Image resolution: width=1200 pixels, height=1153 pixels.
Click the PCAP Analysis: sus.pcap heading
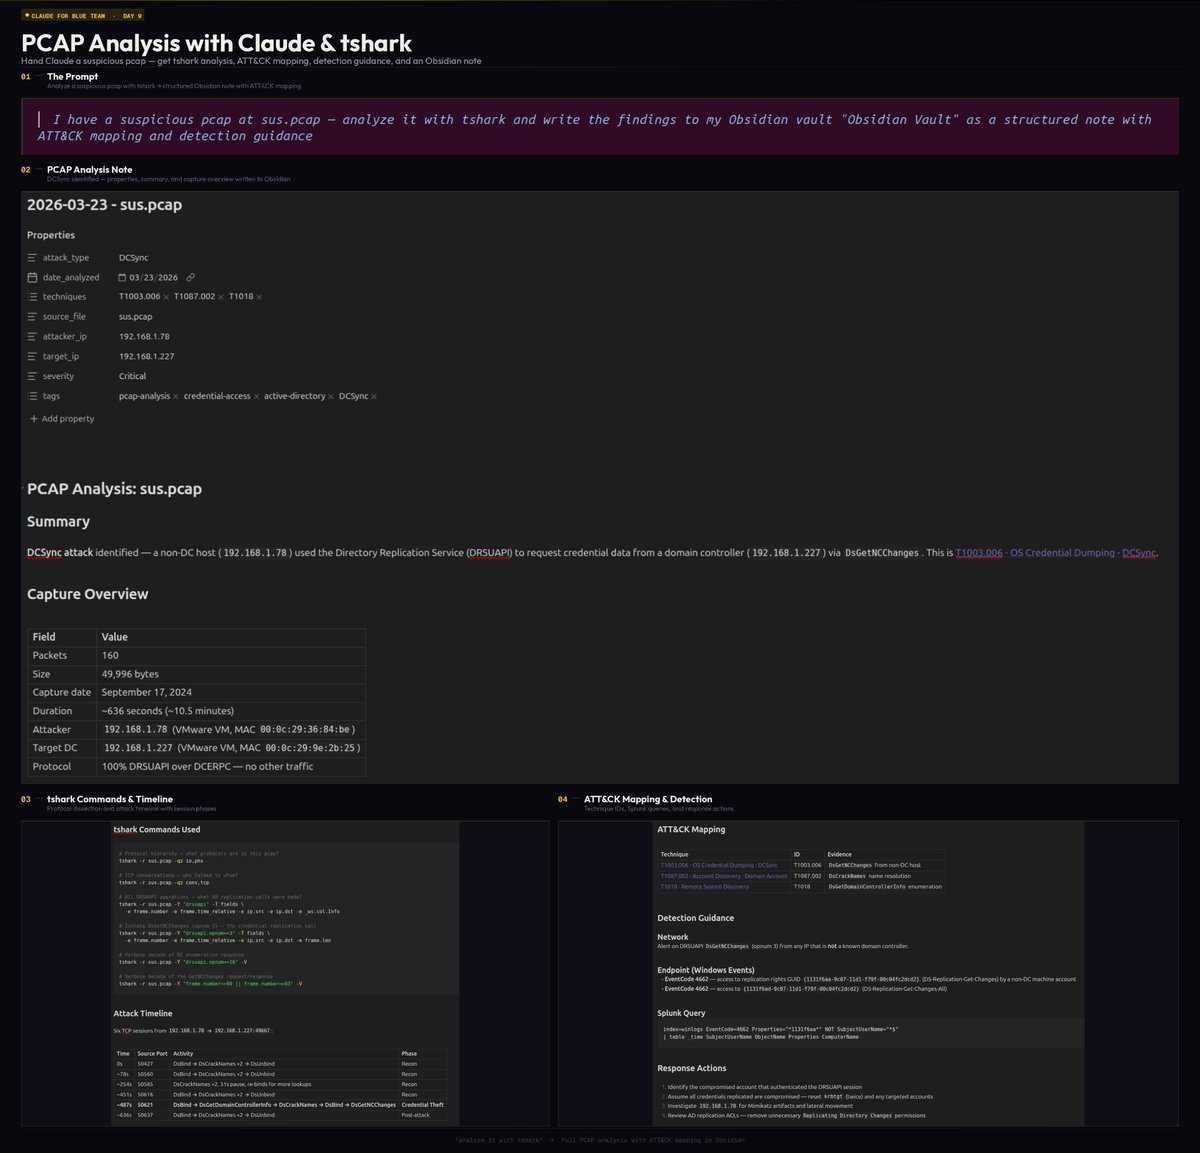[114, 489]
